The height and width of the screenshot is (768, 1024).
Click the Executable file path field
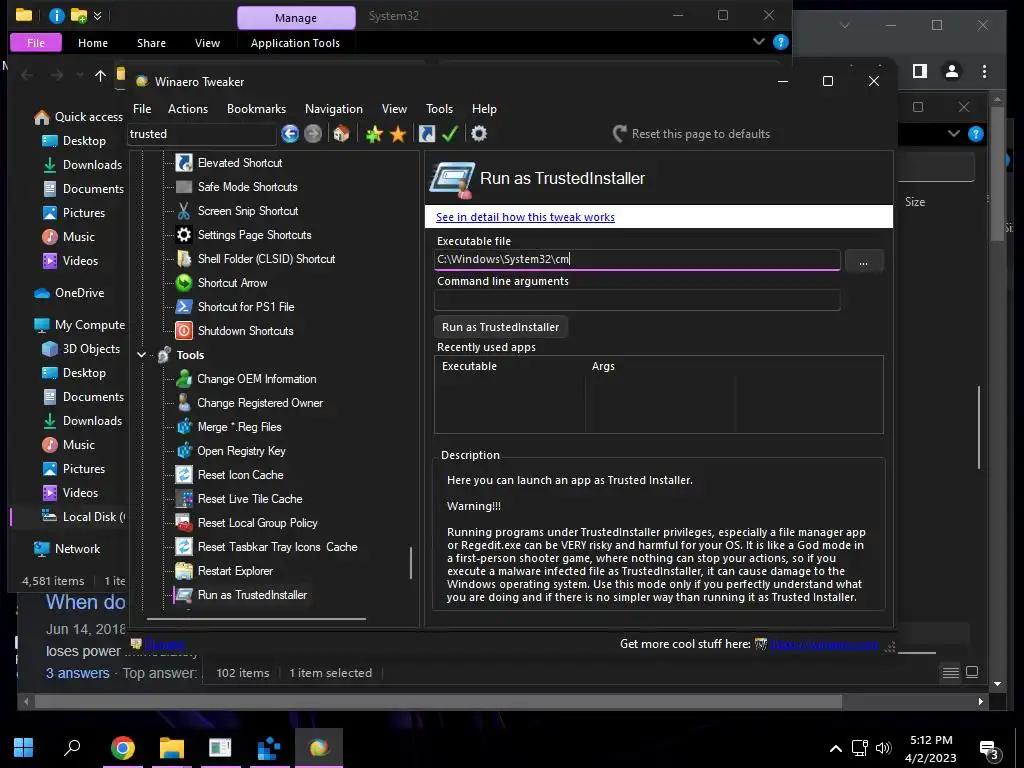pos(637,259)
